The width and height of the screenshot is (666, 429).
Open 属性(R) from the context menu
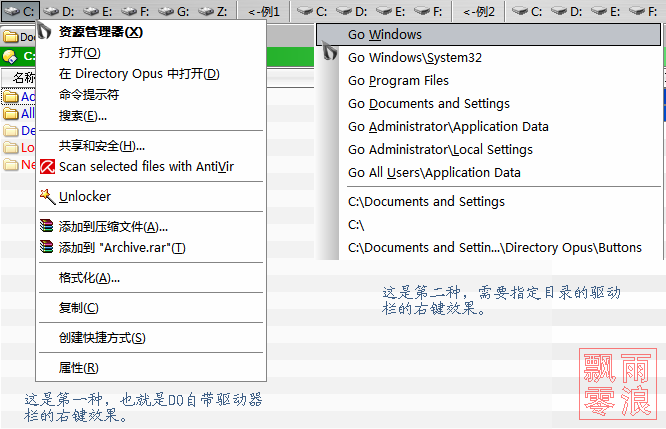[x=151, y=367]
